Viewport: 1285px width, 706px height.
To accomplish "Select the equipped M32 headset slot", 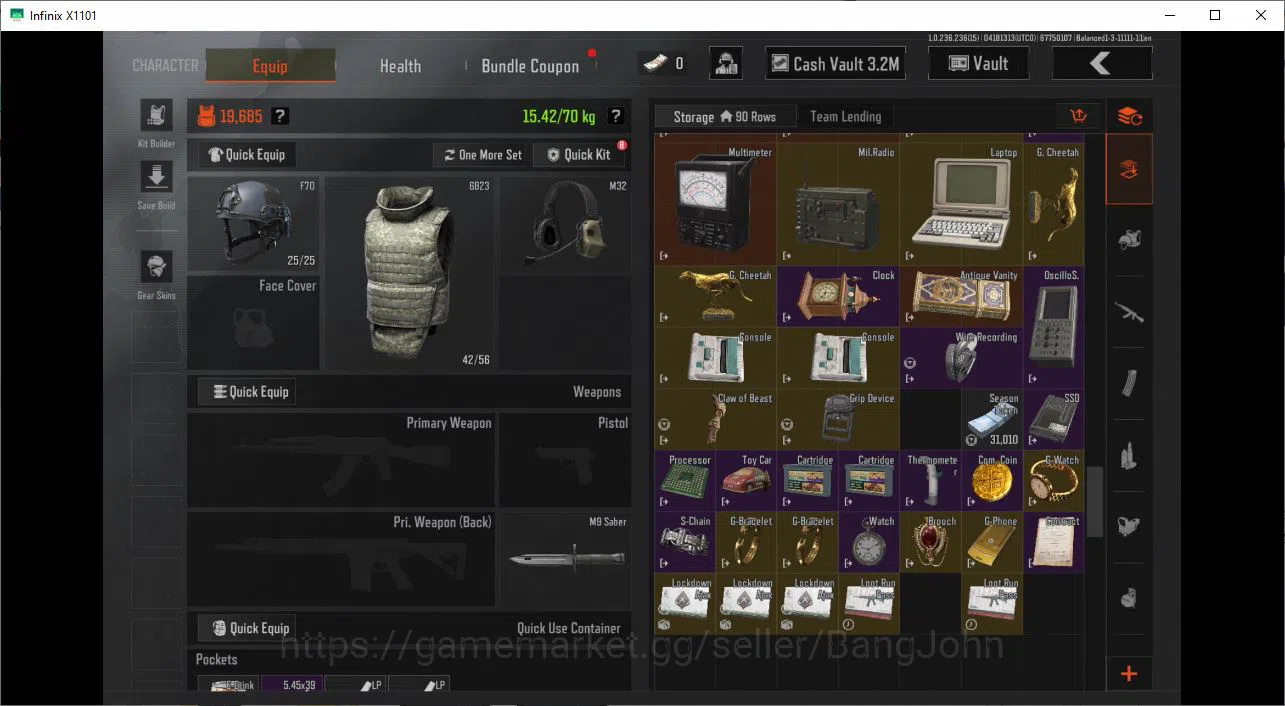I will coord(566,224).
